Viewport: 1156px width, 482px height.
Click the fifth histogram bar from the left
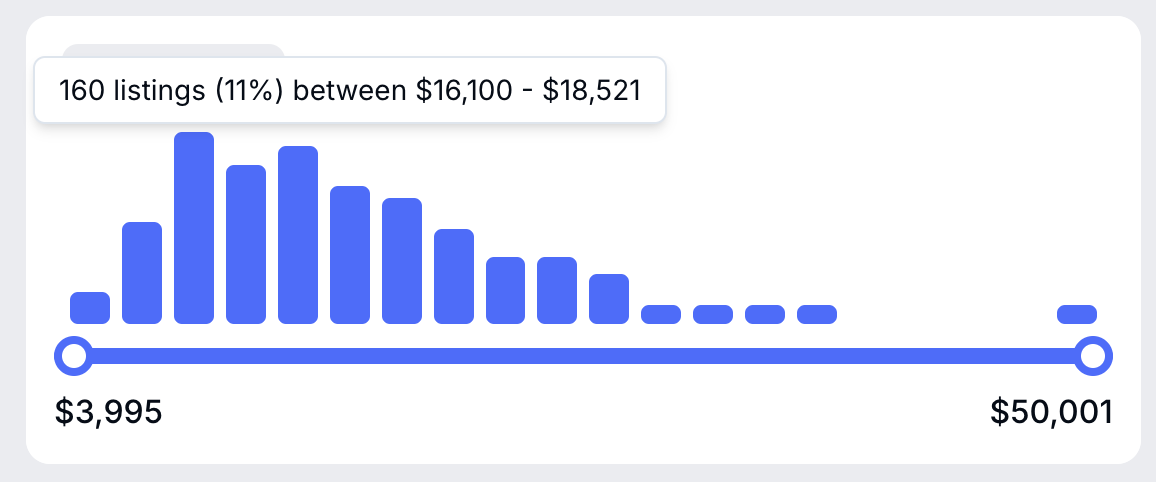click(298, 235)
